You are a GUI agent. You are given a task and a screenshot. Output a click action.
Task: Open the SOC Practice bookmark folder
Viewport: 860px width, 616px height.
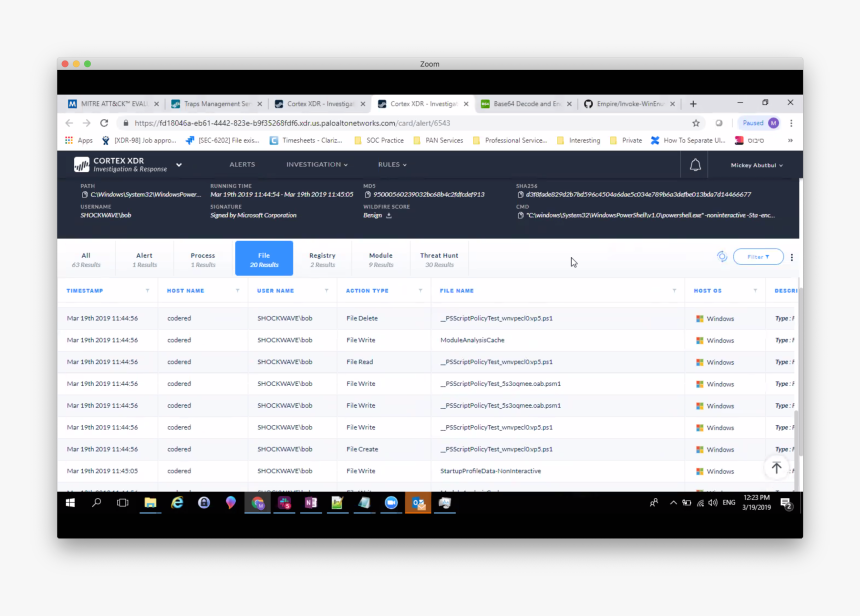(x=379, y=140)
